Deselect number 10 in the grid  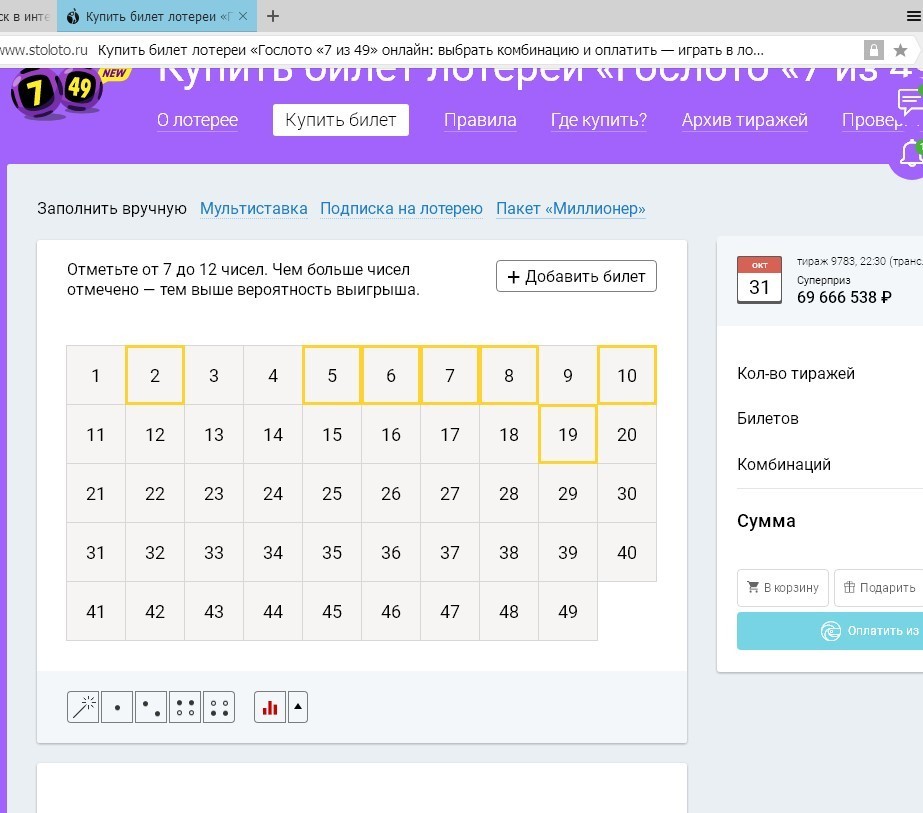pyautogui.click(x=627, y=375)
